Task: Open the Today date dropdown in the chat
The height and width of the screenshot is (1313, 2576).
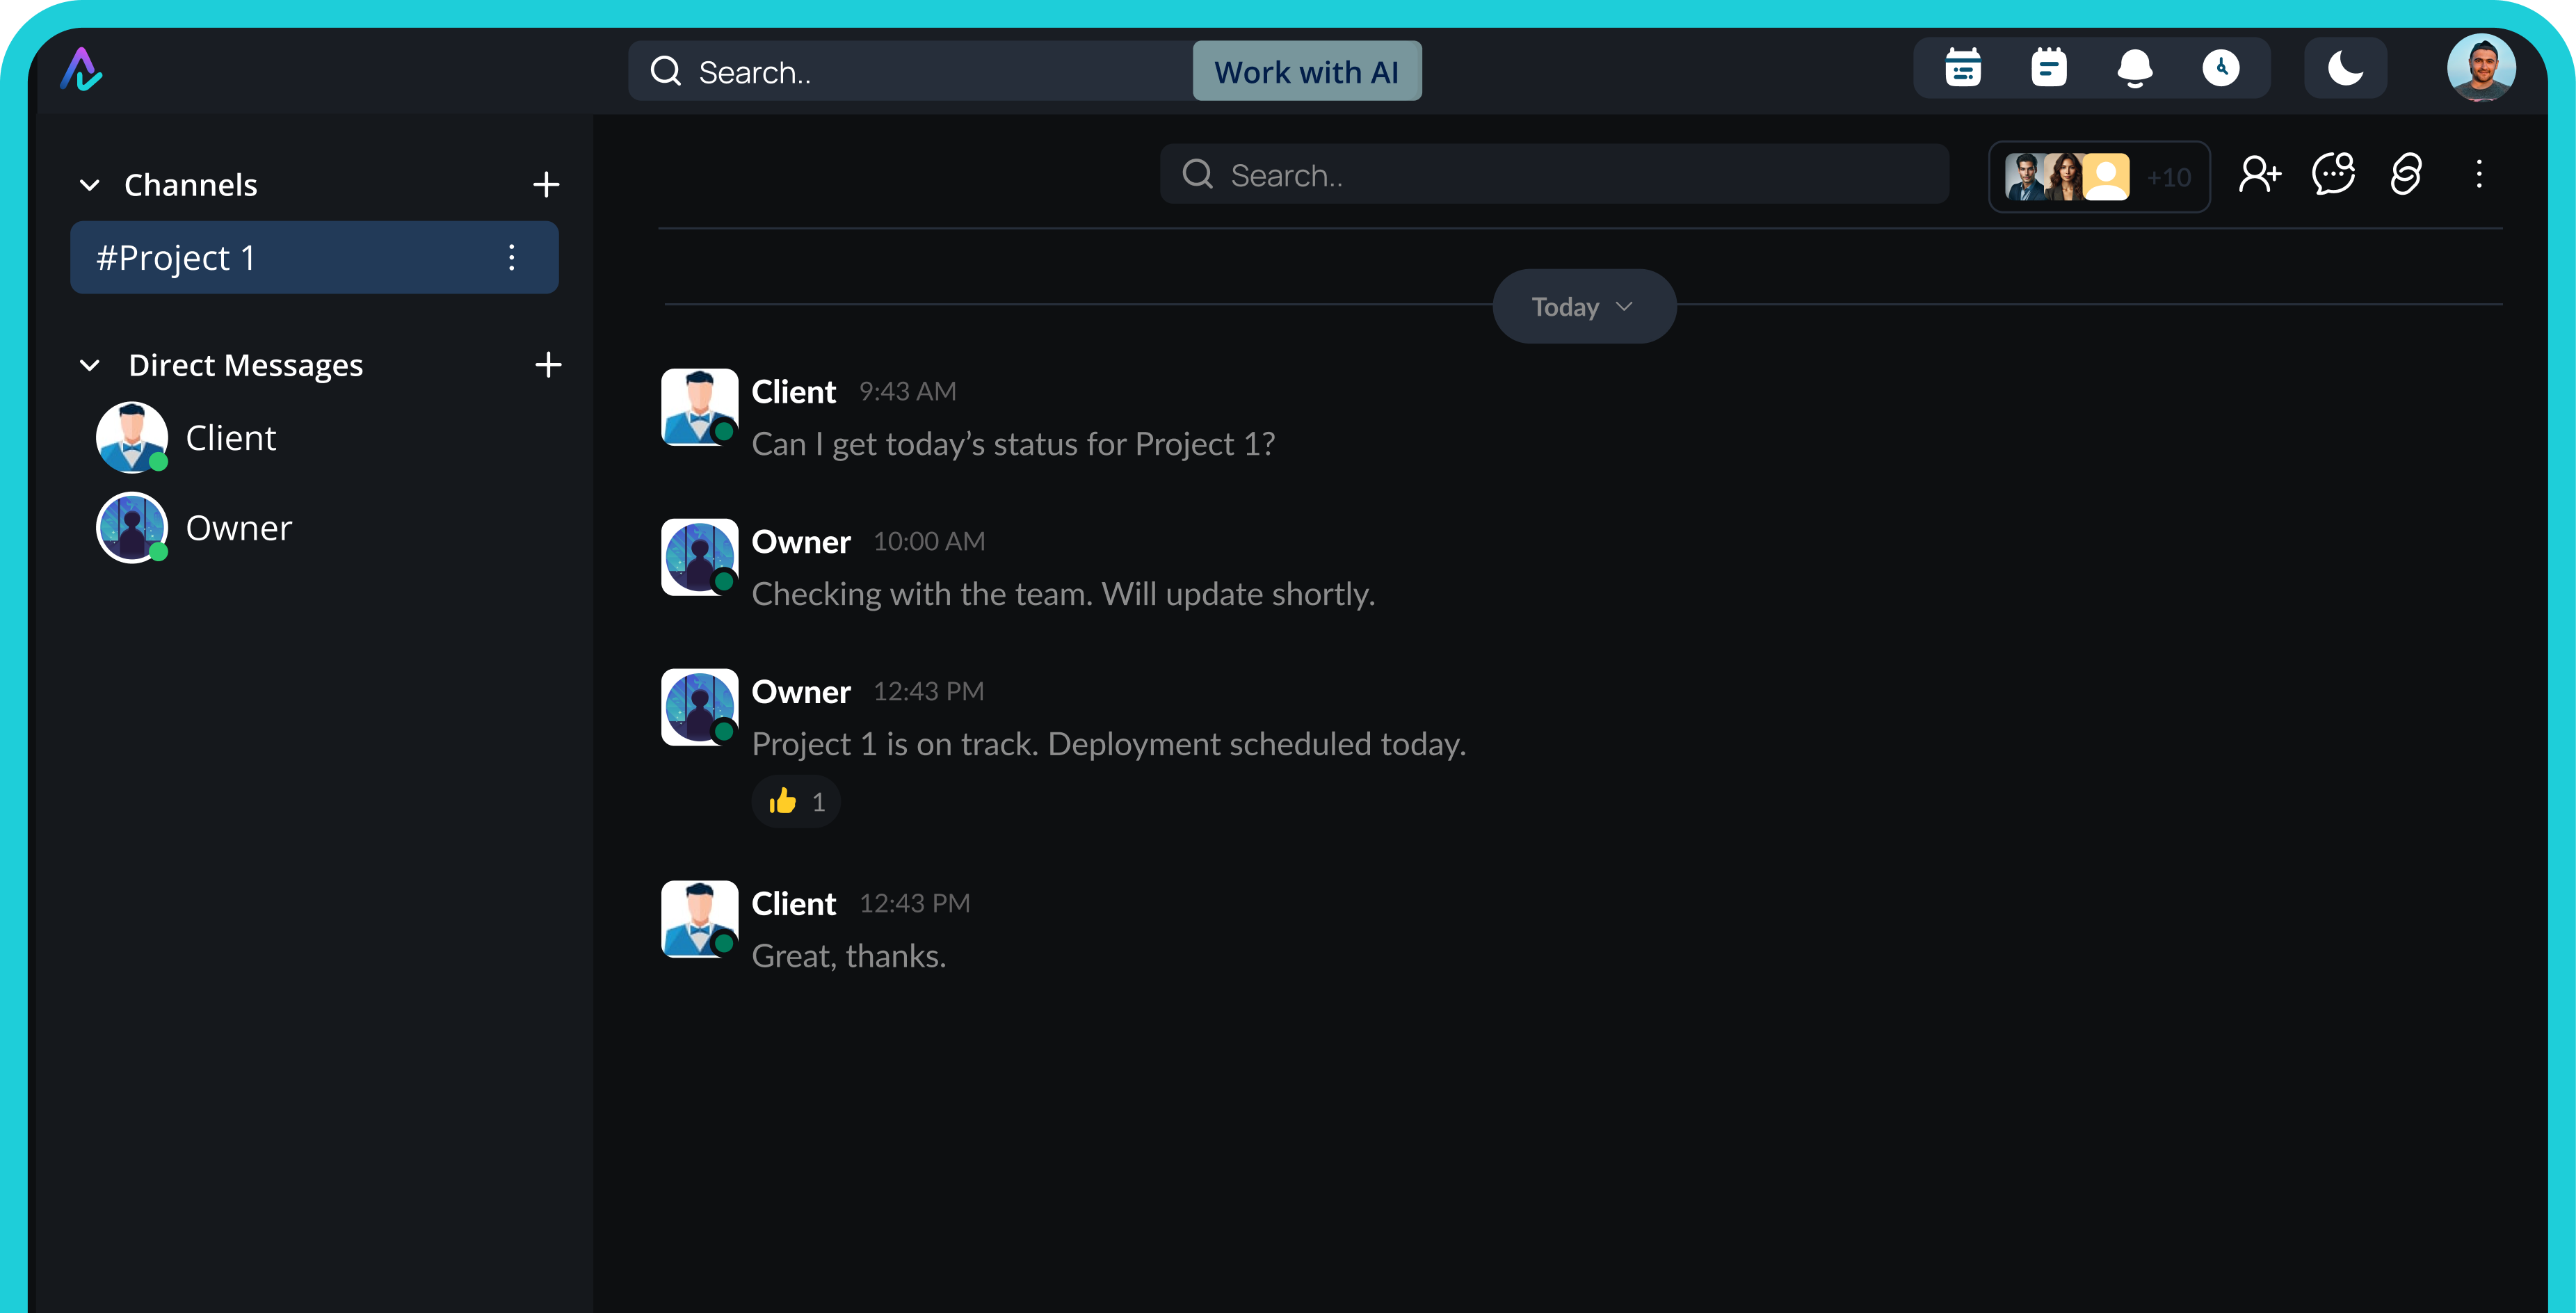Action: click(1583, 306)
